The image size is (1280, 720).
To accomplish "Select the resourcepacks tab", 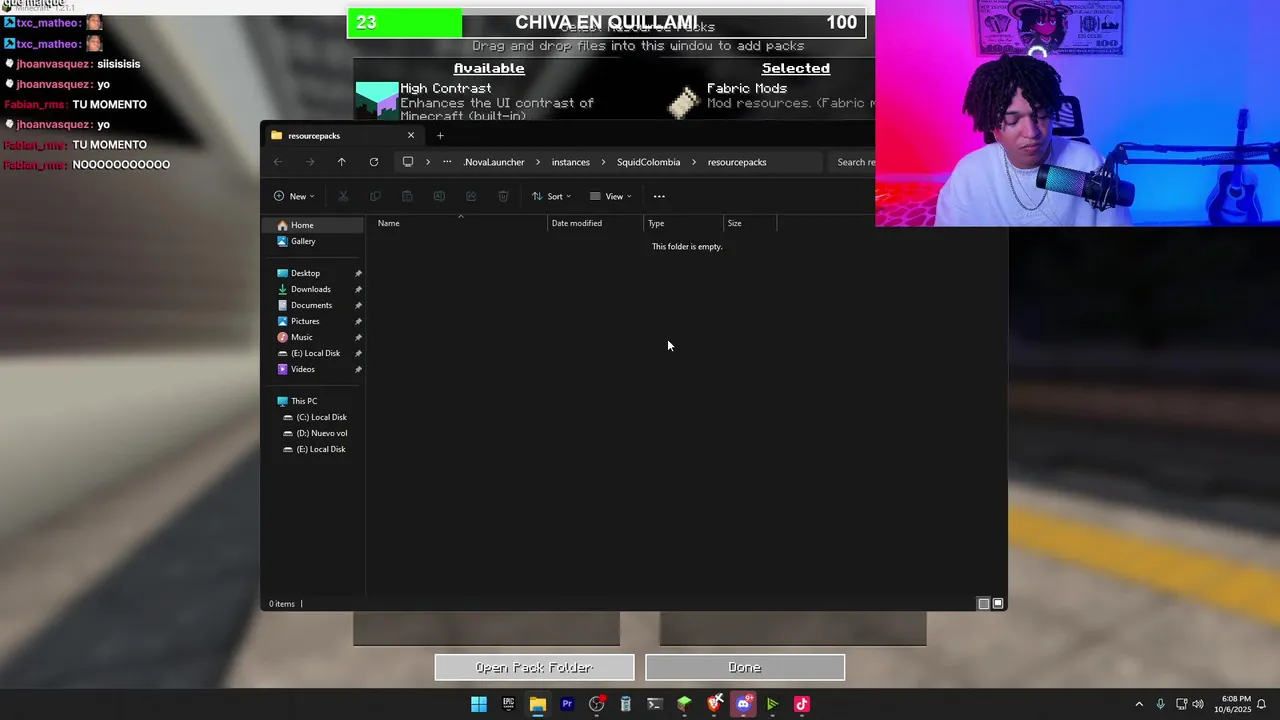I will (343, 135).
